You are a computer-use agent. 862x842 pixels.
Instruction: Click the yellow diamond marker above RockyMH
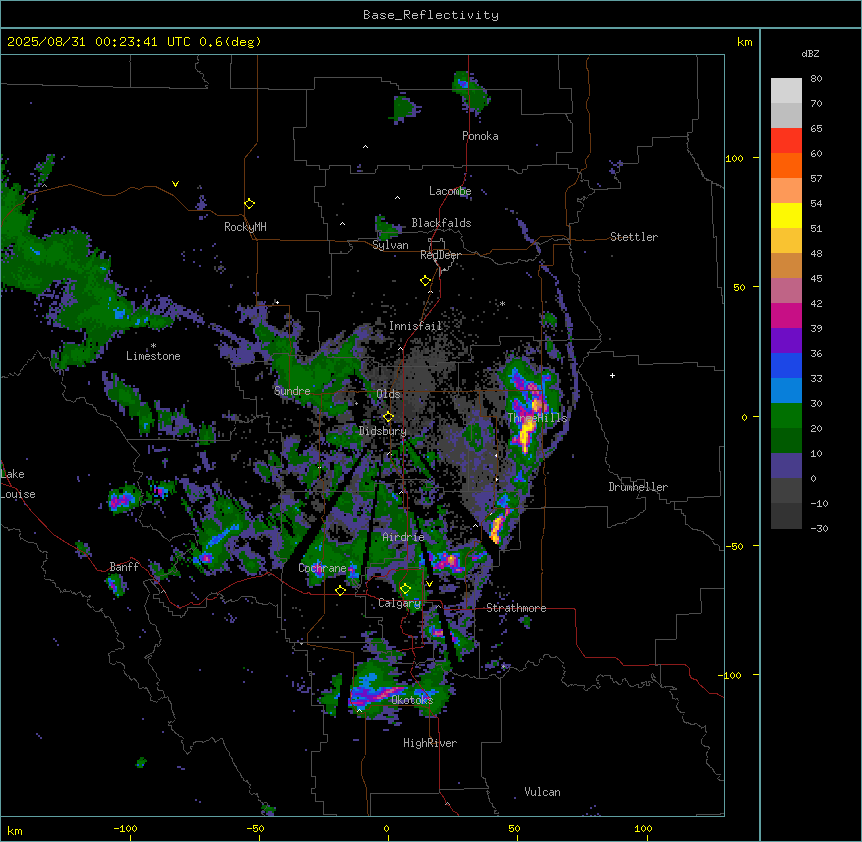249,204
